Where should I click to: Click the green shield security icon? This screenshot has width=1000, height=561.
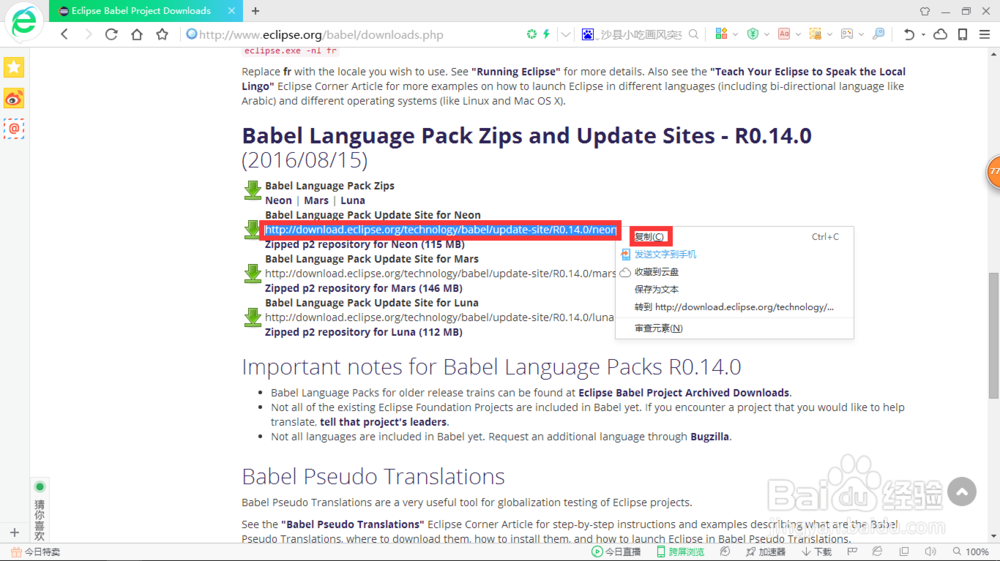pos(753,34)
